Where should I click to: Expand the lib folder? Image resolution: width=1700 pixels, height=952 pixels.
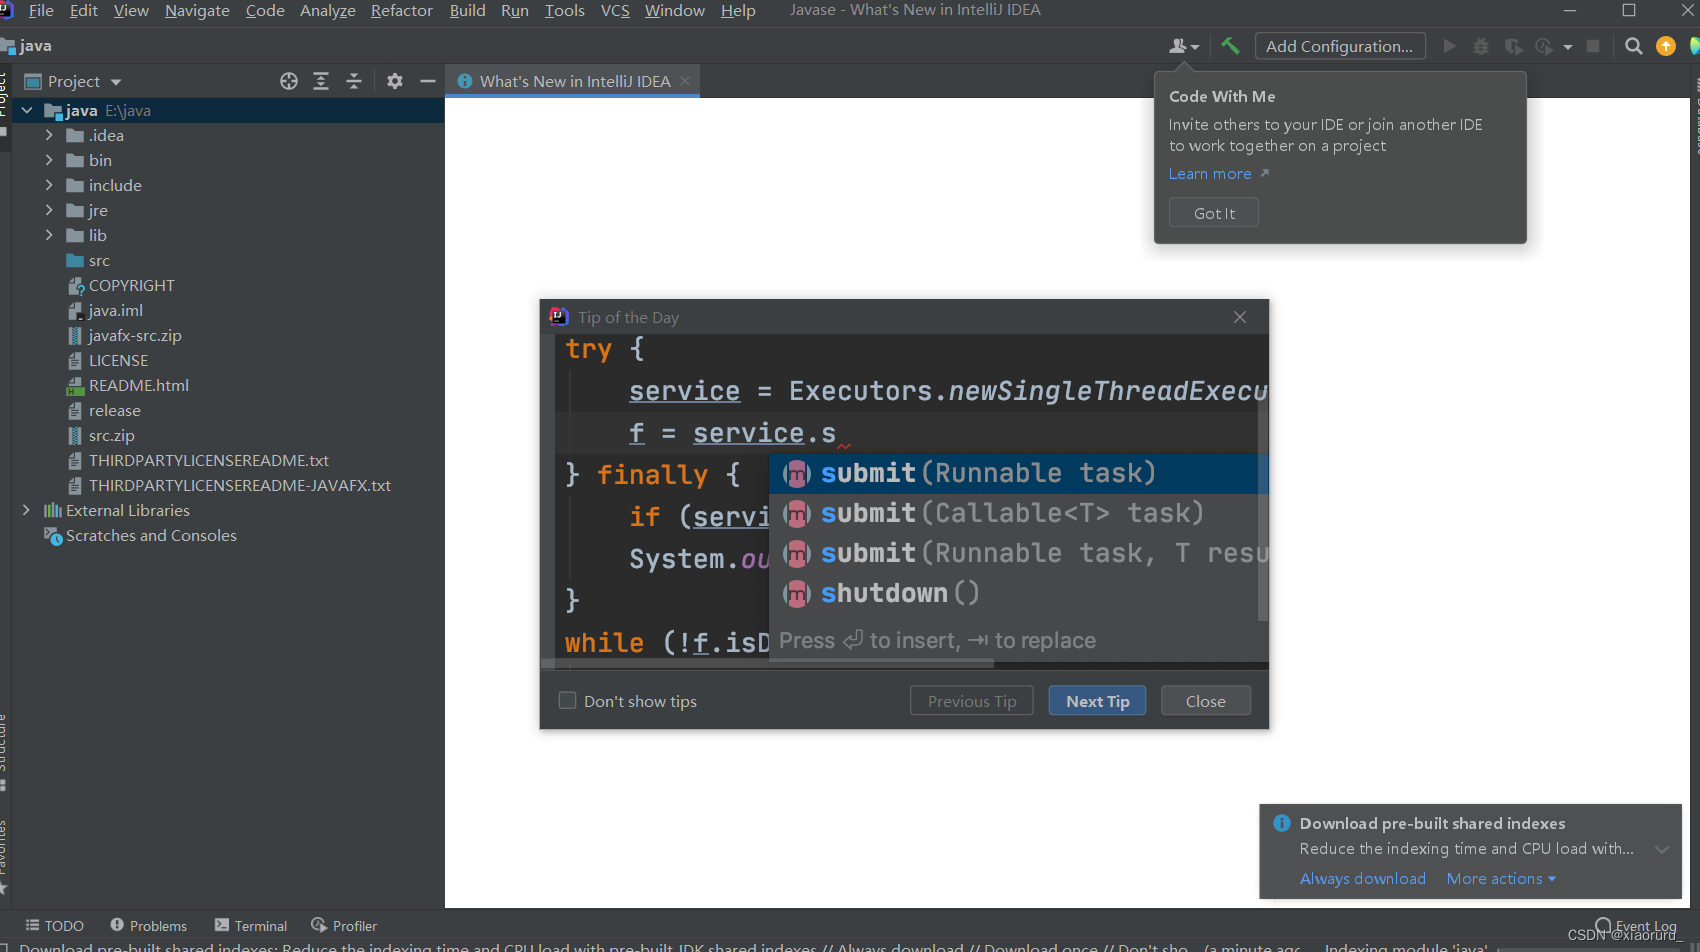(49, 235)
